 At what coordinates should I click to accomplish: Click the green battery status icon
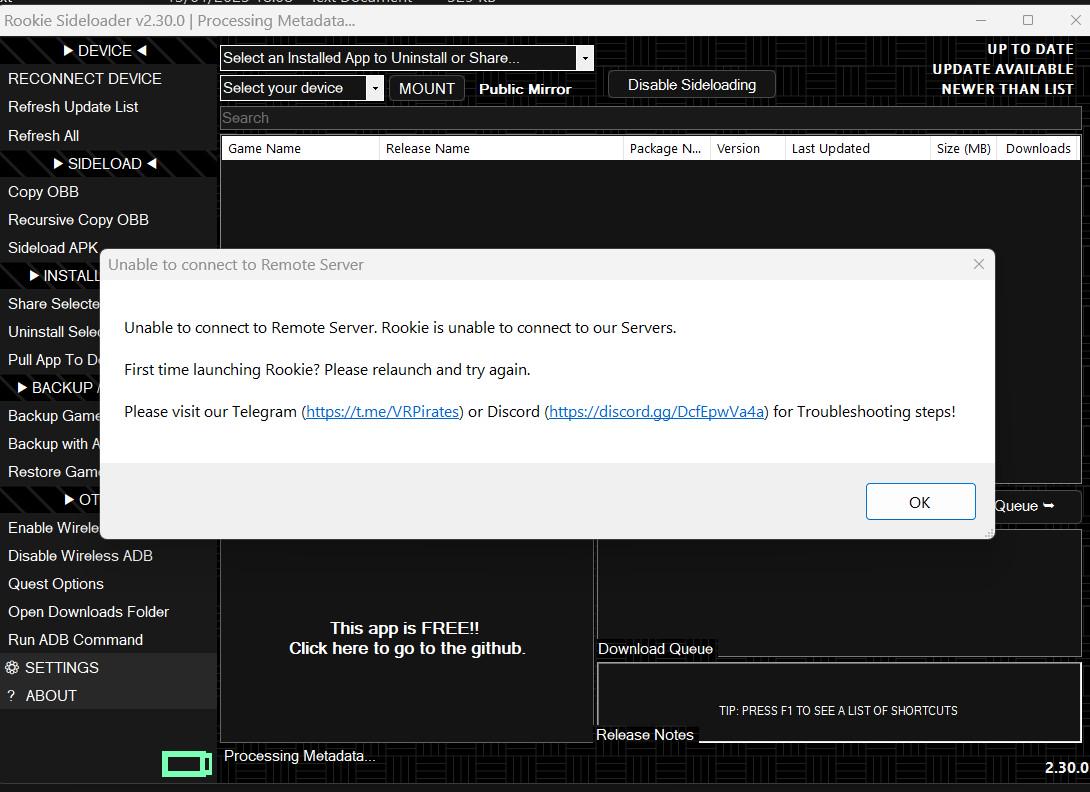[186, 763]
